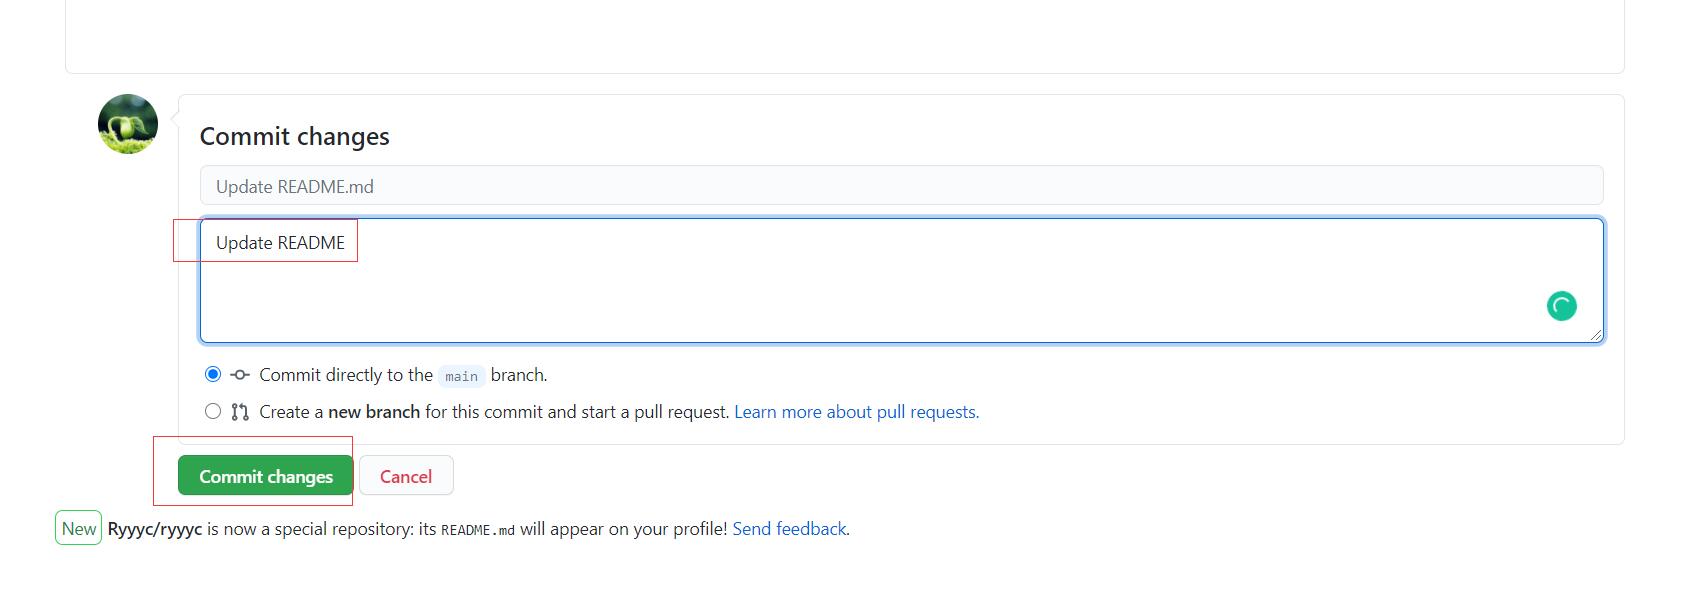This screenshot has height=591, width=1696.
Task: Click the profile avatar picture
Action: tap(127, 123)
